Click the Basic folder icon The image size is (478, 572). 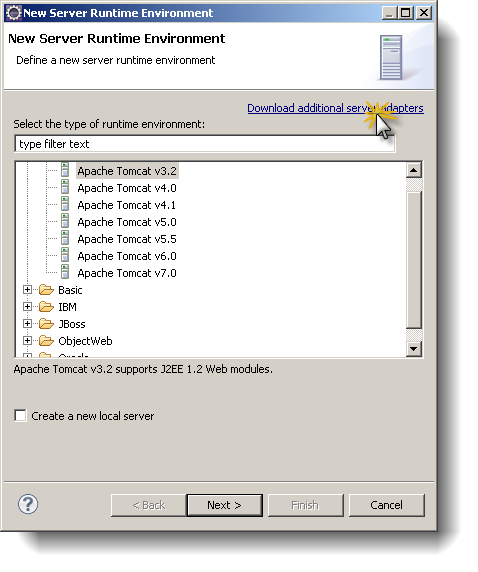pos(46,290)
